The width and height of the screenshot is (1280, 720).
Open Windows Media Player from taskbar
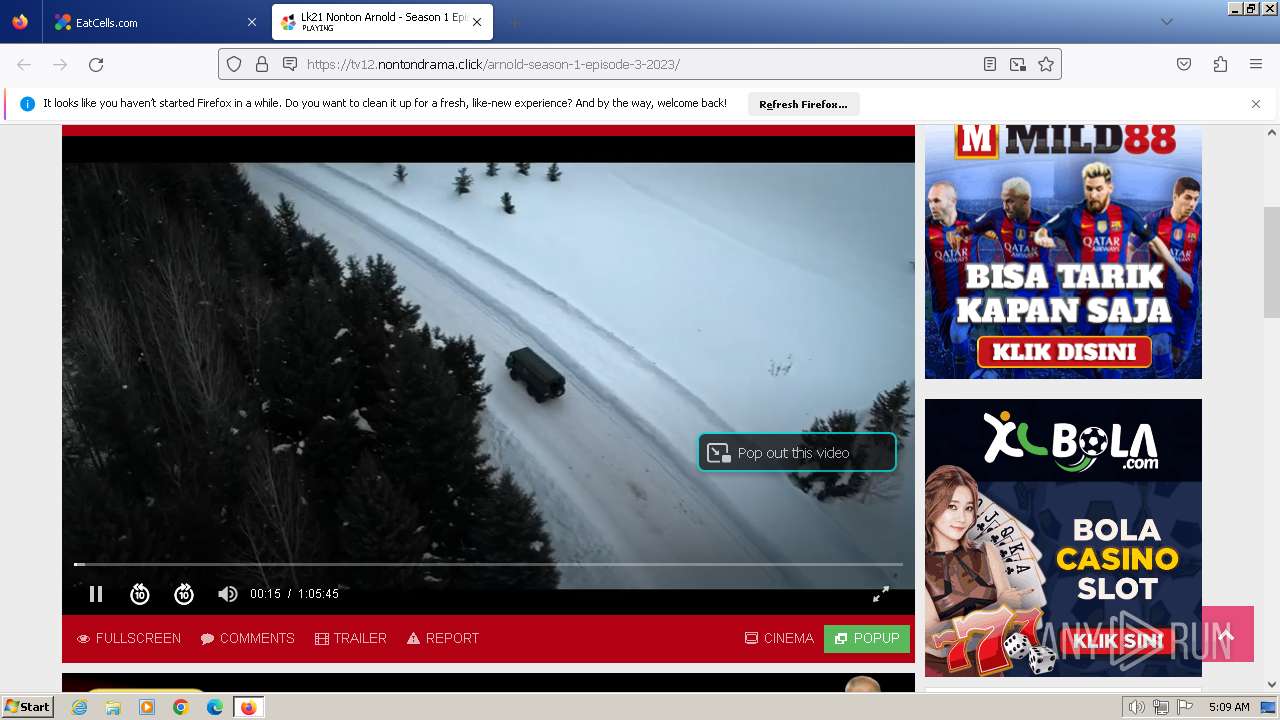(147, 707)
